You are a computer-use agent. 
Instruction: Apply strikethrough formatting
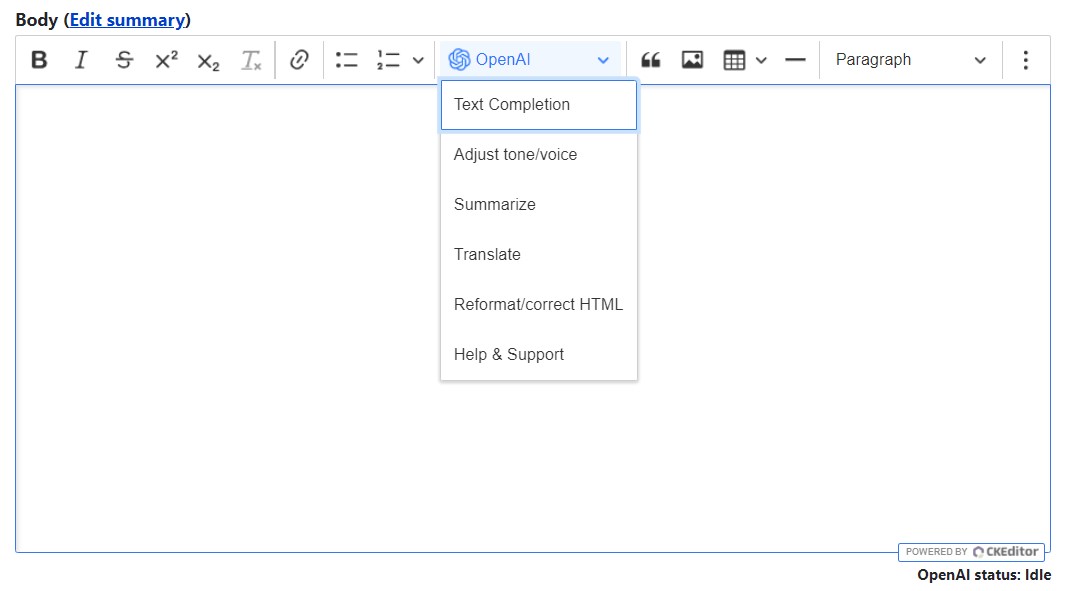[x=124, y=60]
